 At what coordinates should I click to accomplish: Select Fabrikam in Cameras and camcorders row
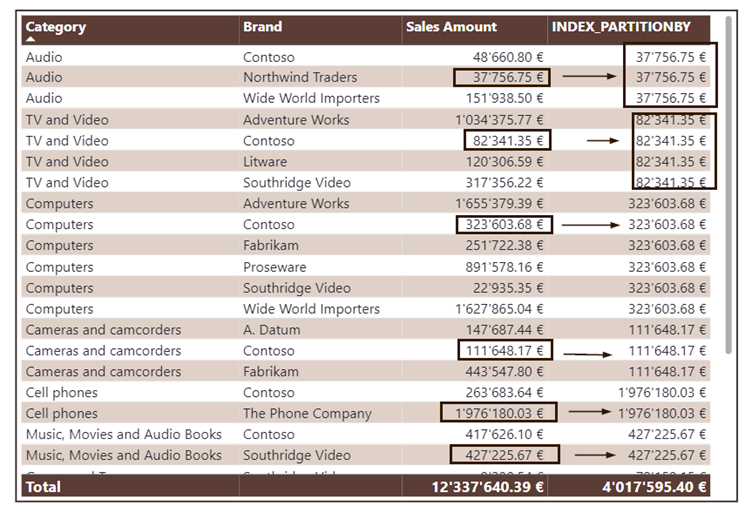[x=270, y=372]
